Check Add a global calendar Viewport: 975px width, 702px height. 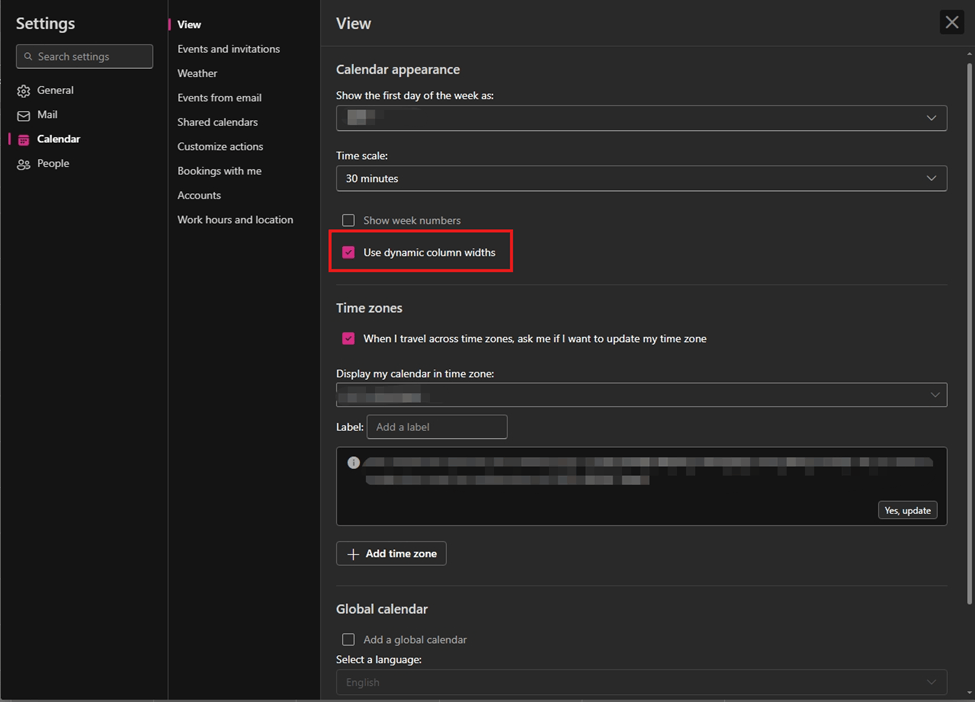[x=348, y=639]
